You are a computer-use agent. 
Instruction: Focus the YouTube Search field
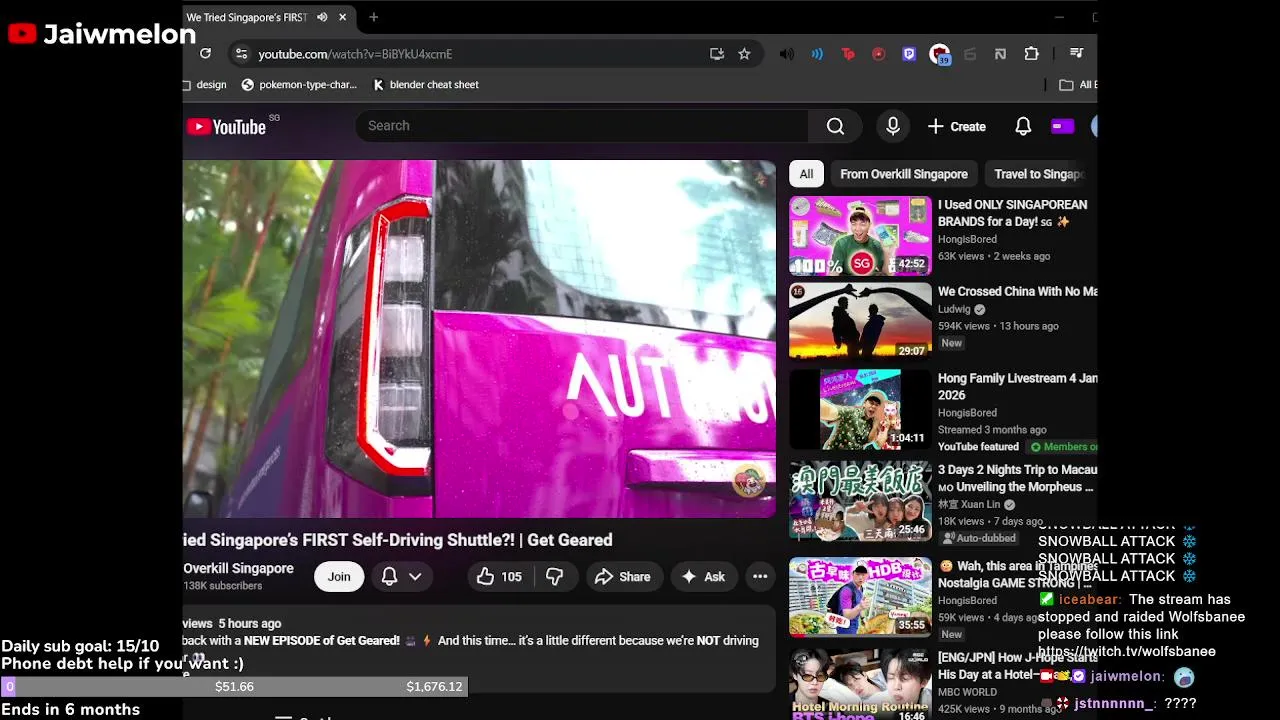pos(582,126)
